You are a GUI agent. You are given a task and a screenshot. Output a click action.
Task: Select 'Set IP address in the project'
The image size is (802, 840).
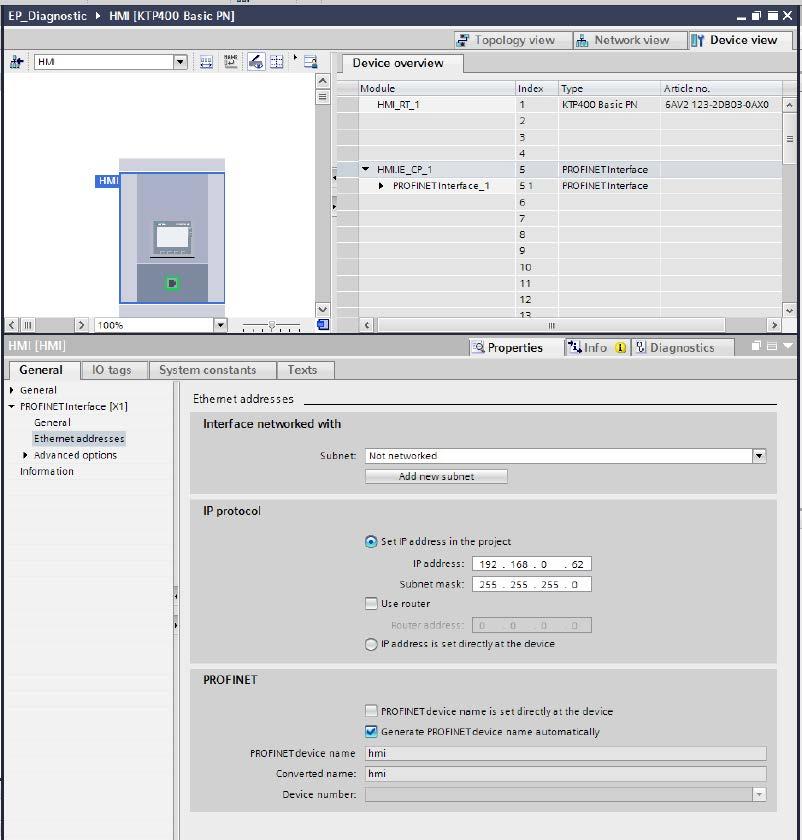tap(371, 542)
